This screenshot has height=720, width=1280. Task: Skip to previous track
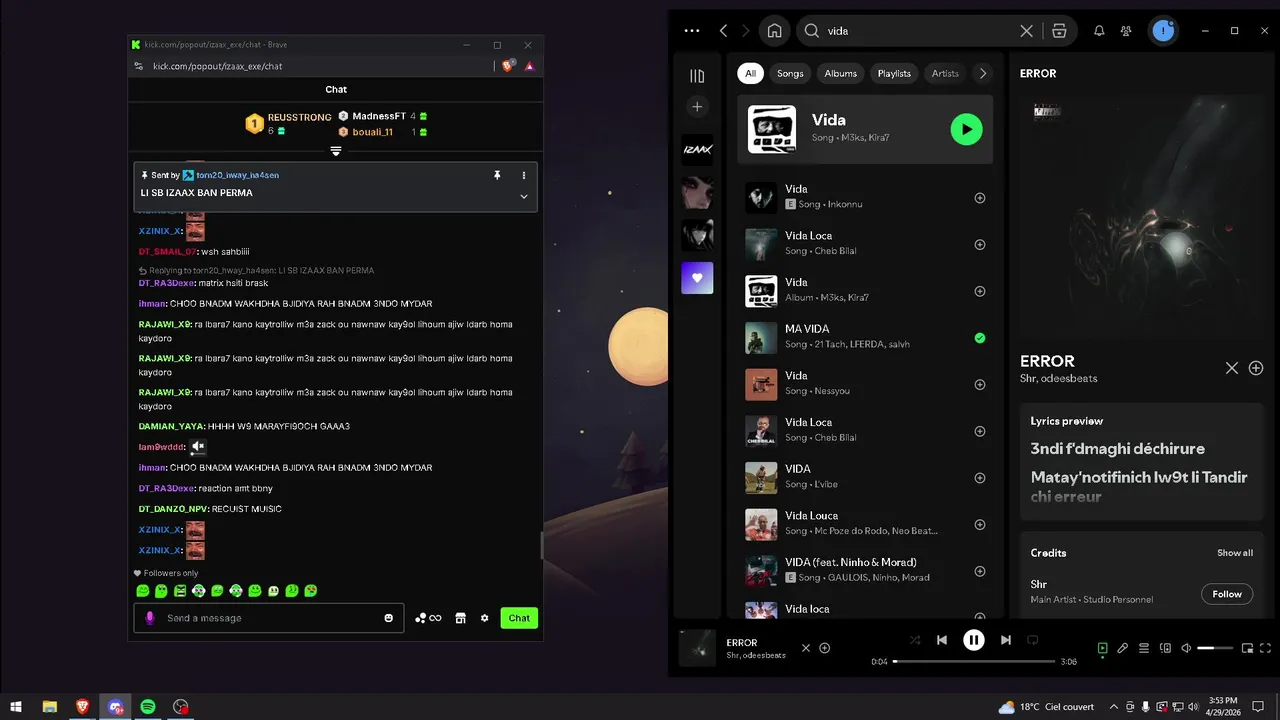(942, 640)
